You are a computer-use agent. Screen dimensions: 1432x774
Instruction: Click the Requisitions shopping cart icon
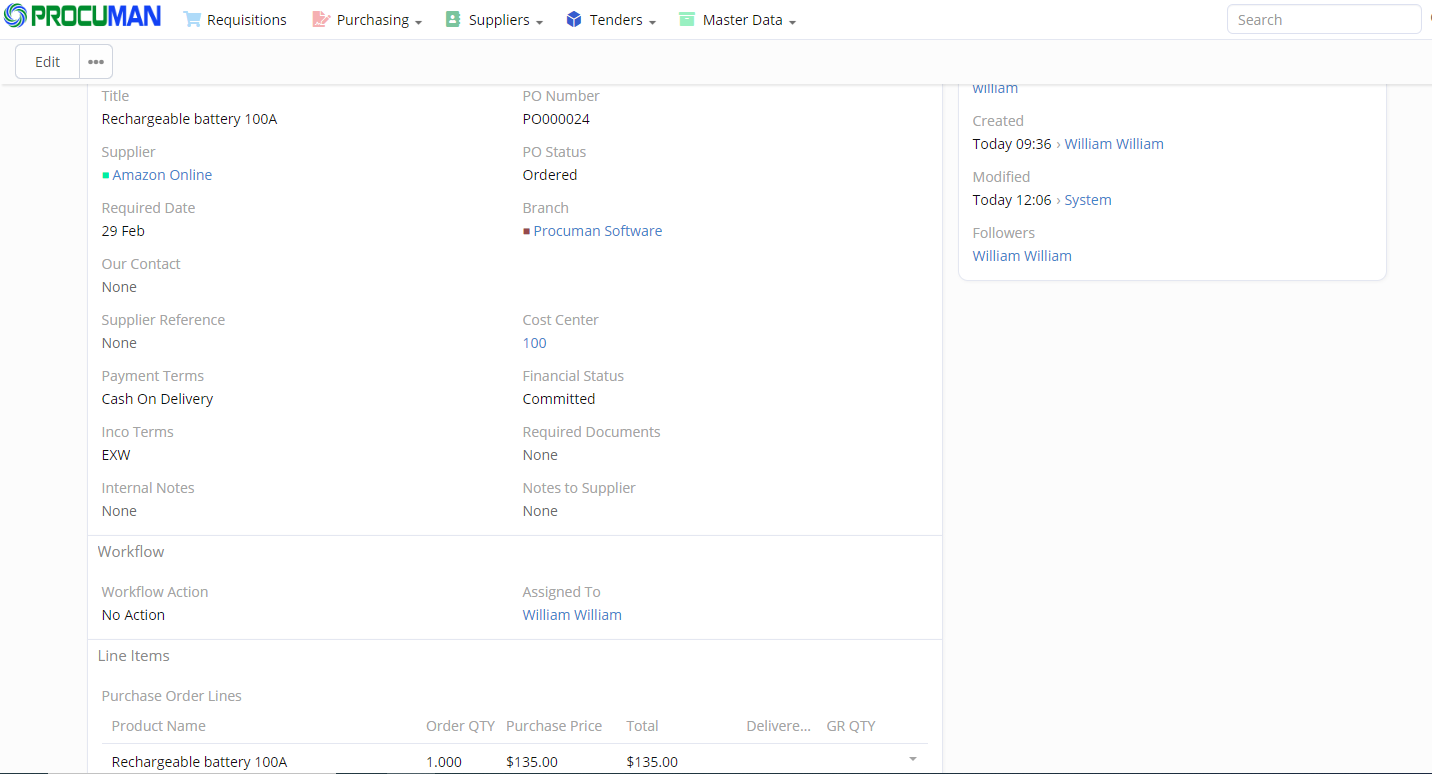click(192, 20)
